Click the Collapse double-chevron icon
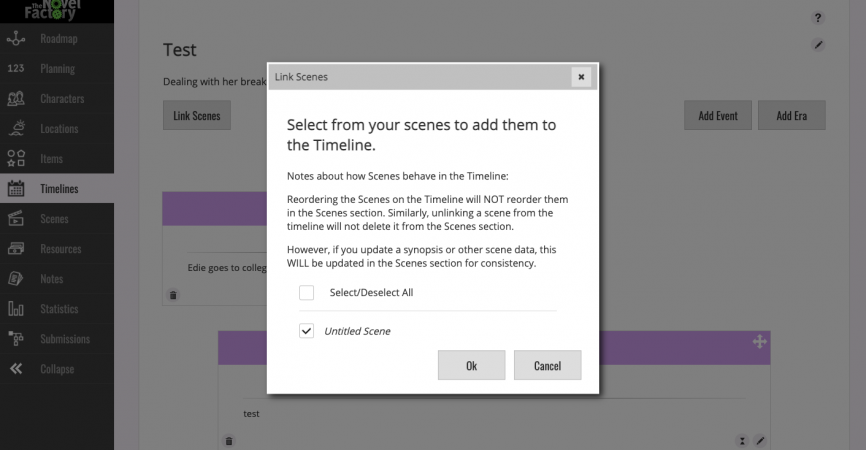Image resolution: width=866 pixels, height=450 pixels. (16, 369)
